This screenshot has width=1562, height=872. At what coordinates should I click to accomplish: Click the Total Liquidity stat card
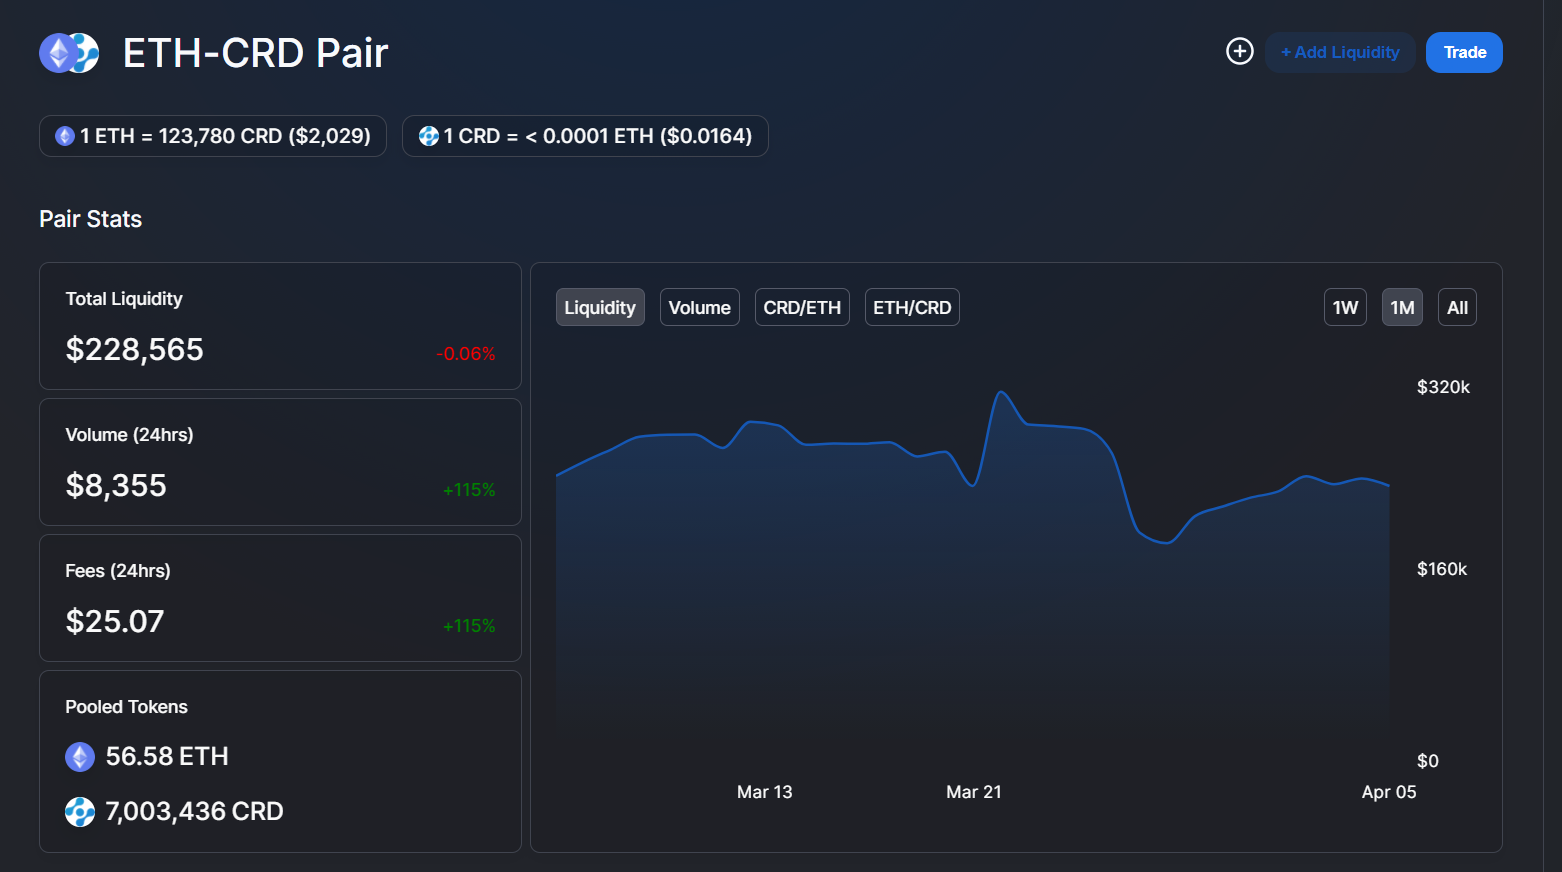click(280, 326)
